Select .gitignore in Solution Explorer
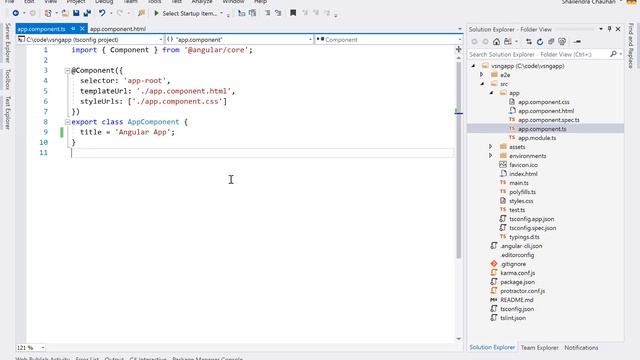 coord(513,264)
